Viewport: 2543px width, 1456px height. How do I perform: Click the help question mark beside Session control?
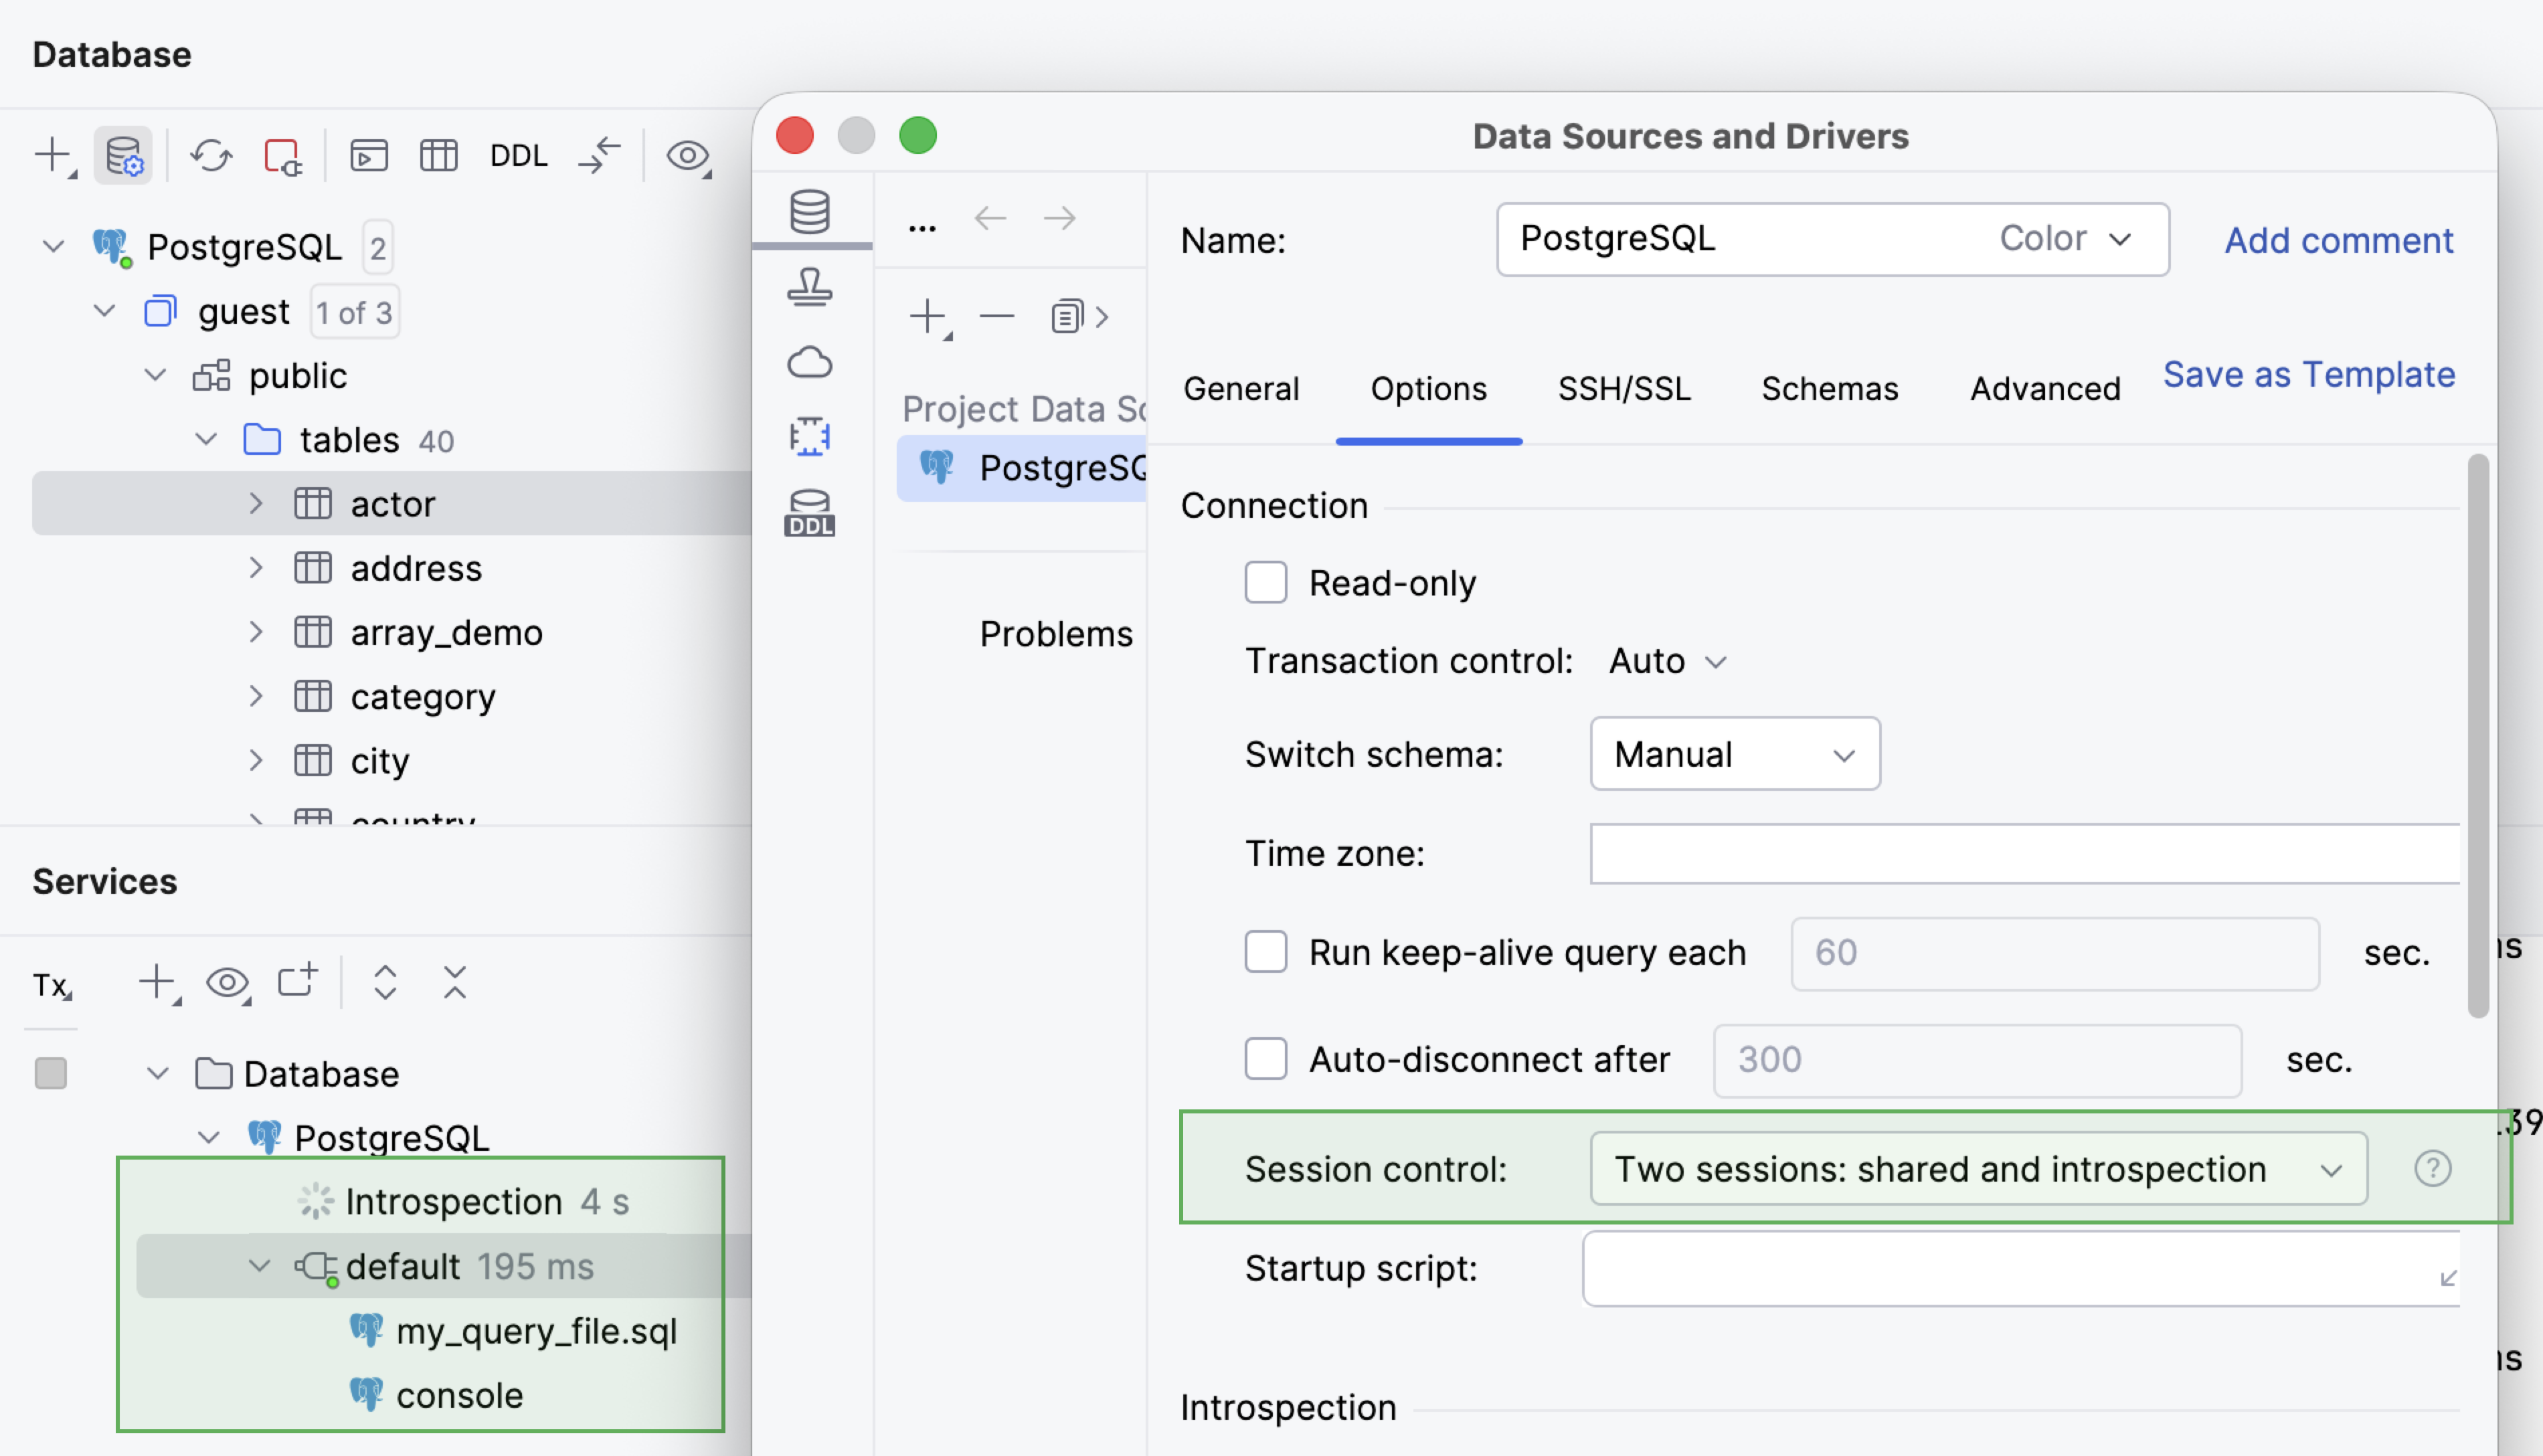click(x=2433, y=1168)
